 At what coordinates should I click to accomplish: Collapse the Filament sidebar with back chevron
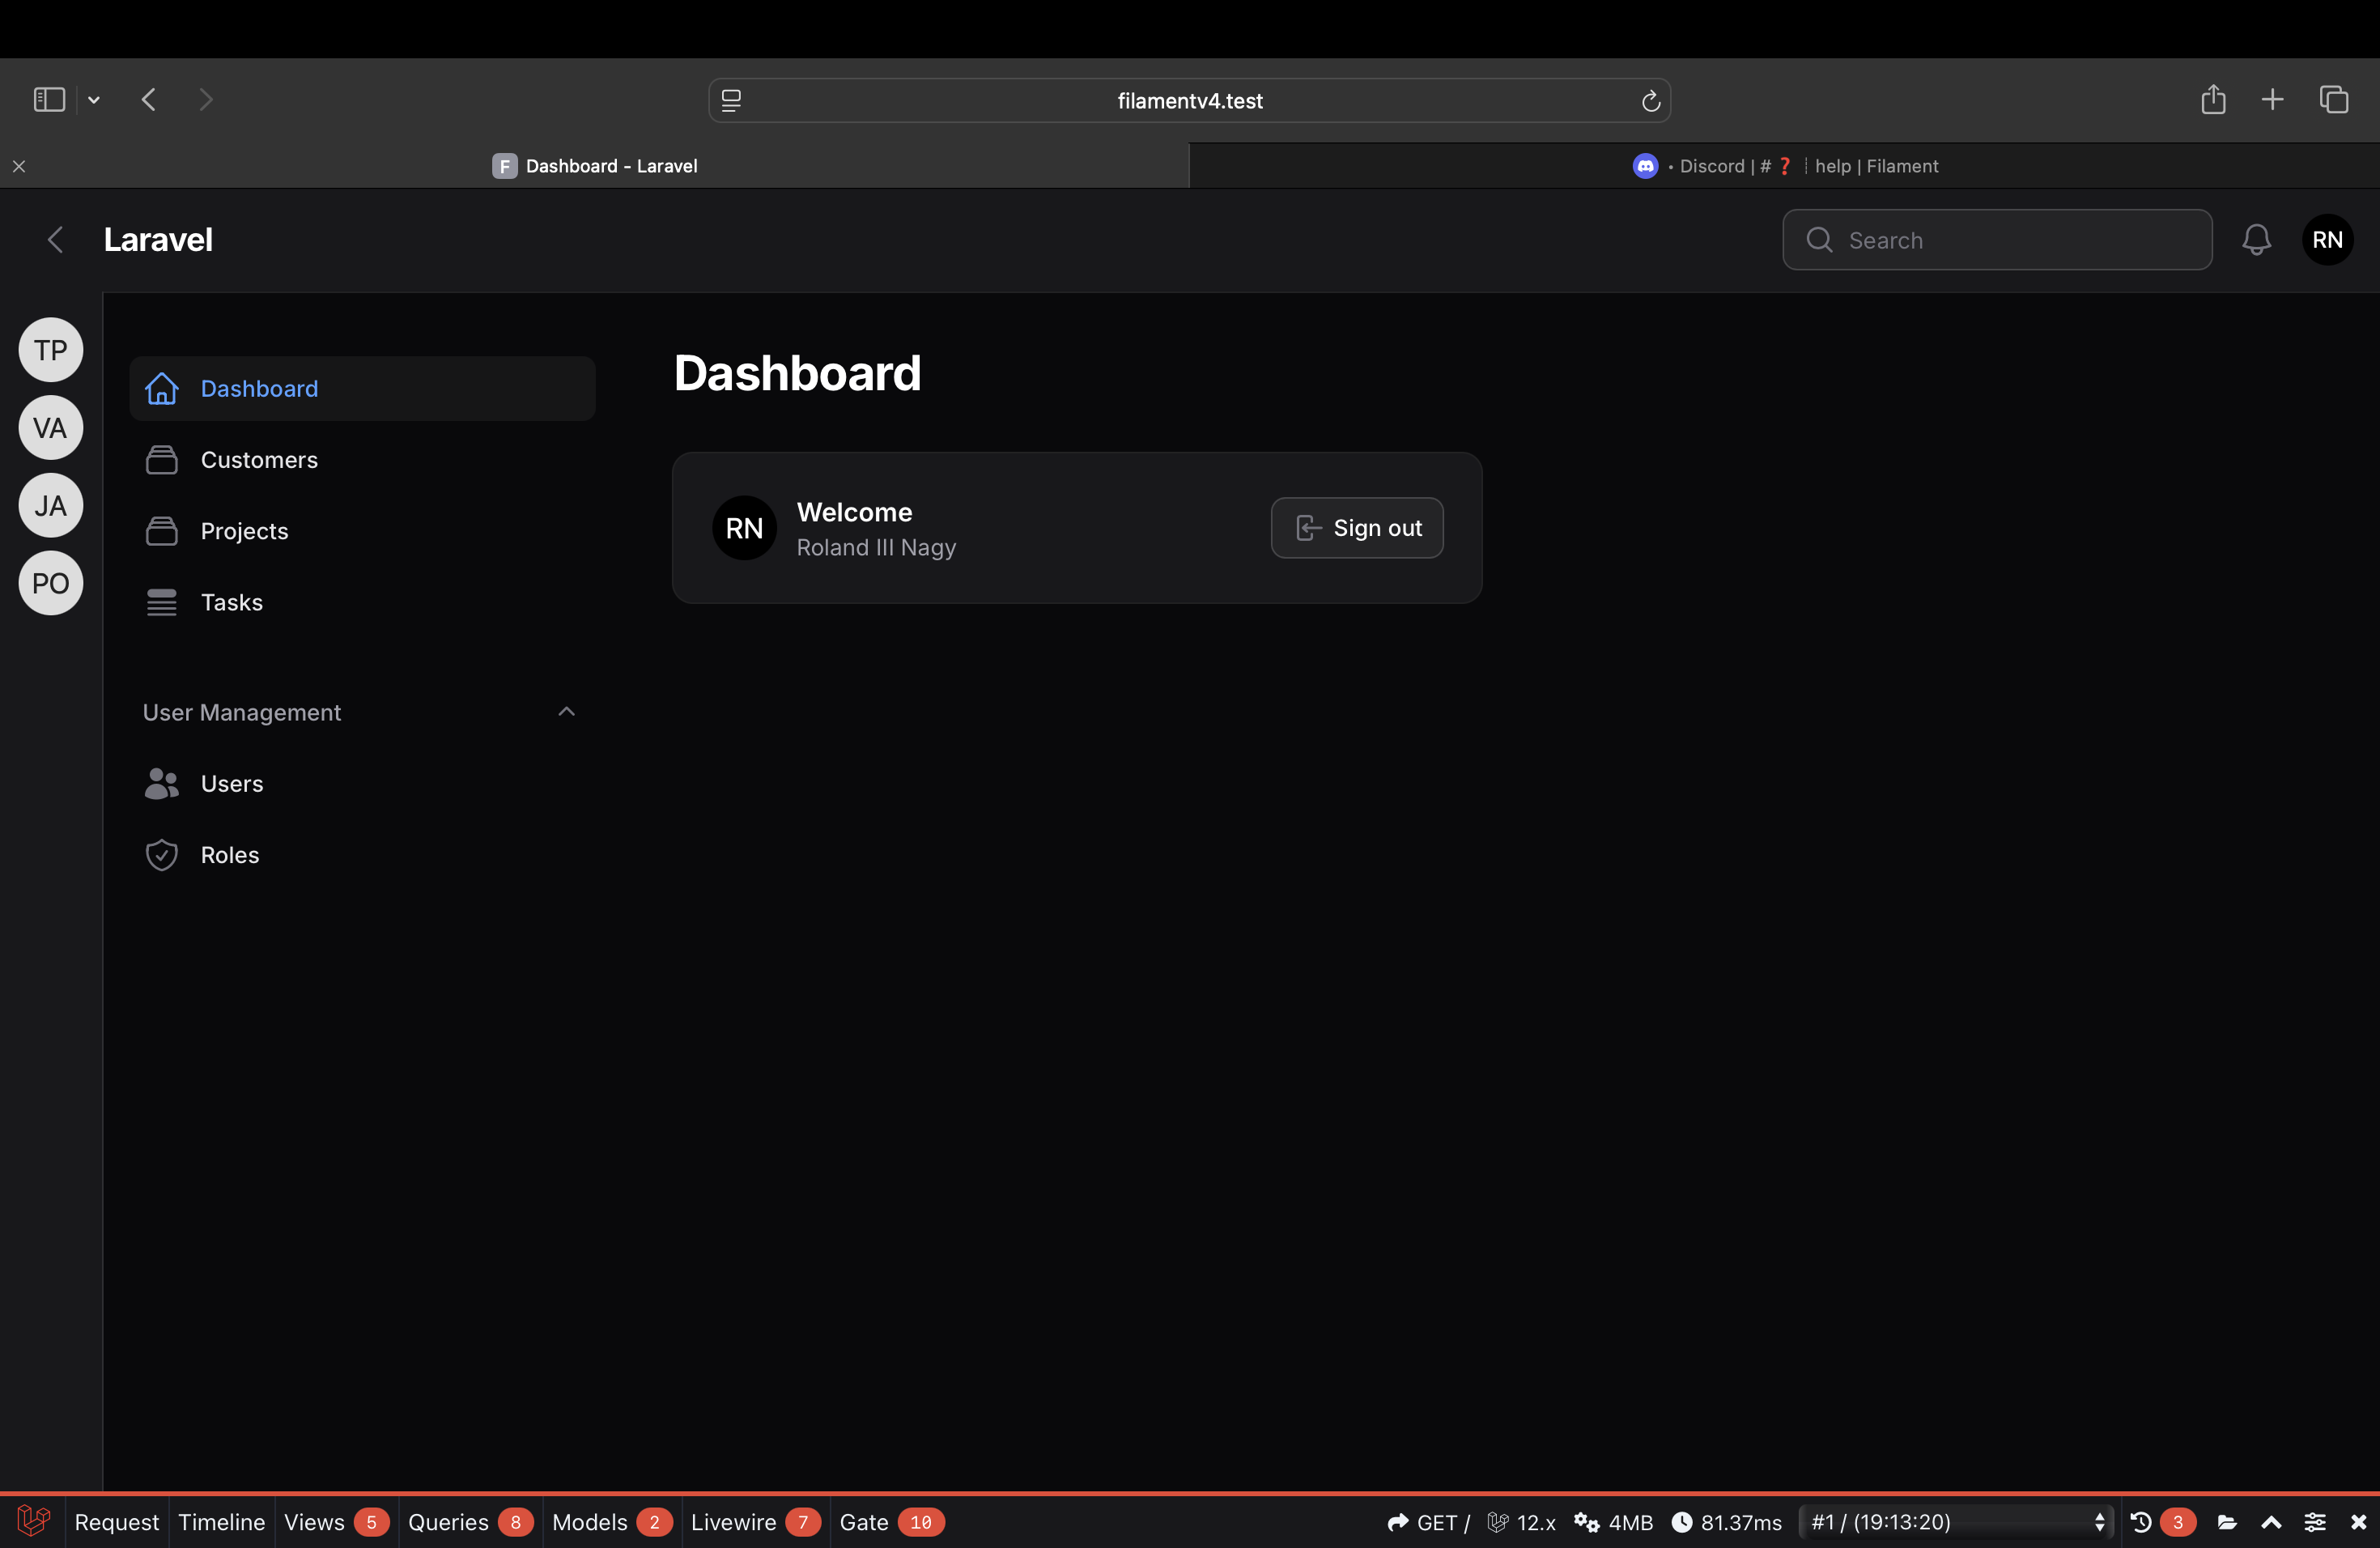(56, 240)
